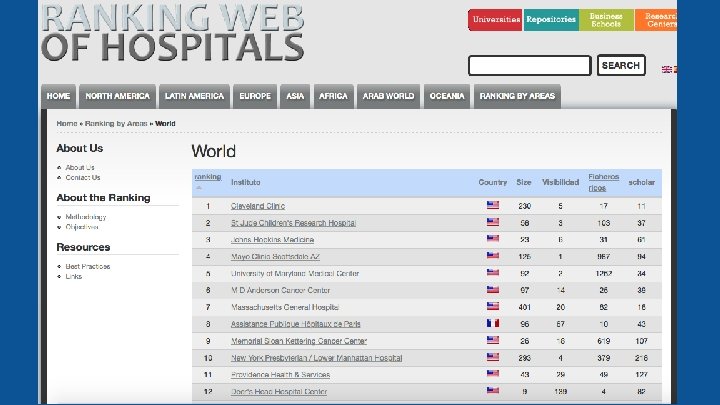This screenshot has width=720, height=405.
Task: Click the World page heading
Action: pyautogui.click(x=214, y=151)
